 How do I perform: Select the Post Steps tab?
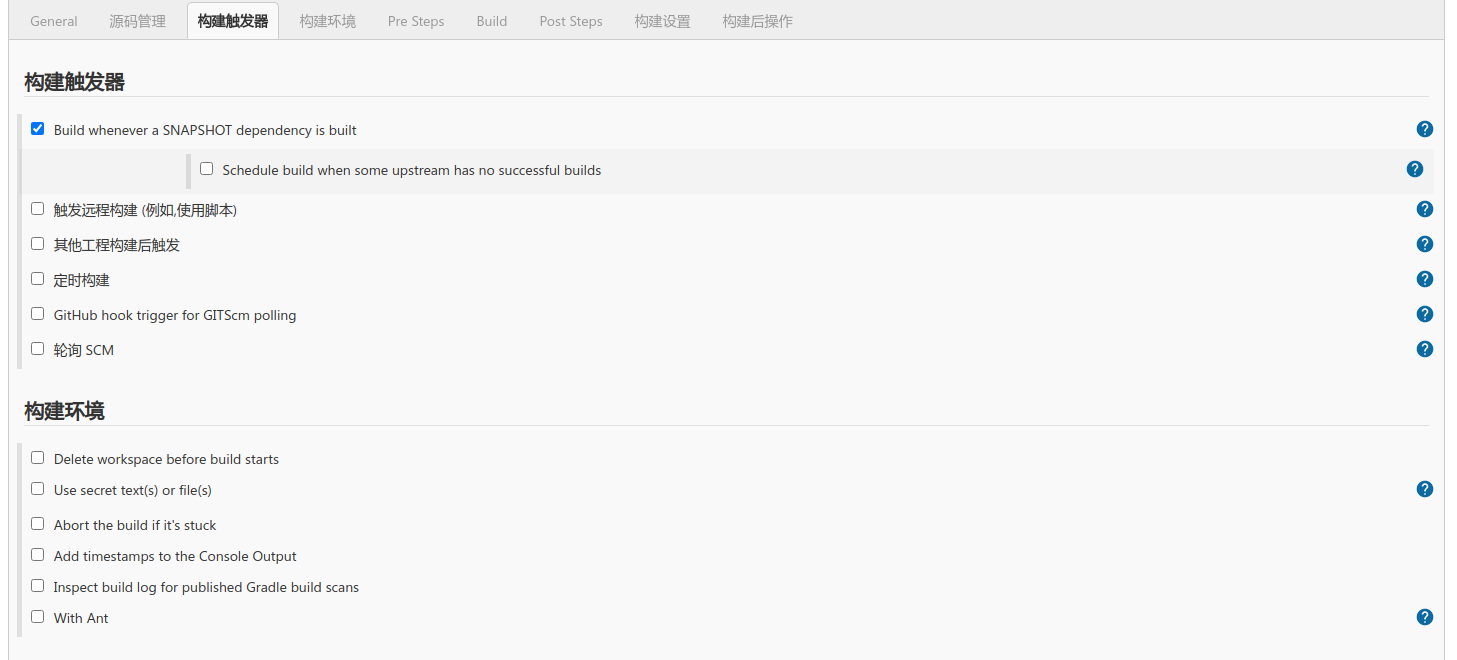(571, 21)
